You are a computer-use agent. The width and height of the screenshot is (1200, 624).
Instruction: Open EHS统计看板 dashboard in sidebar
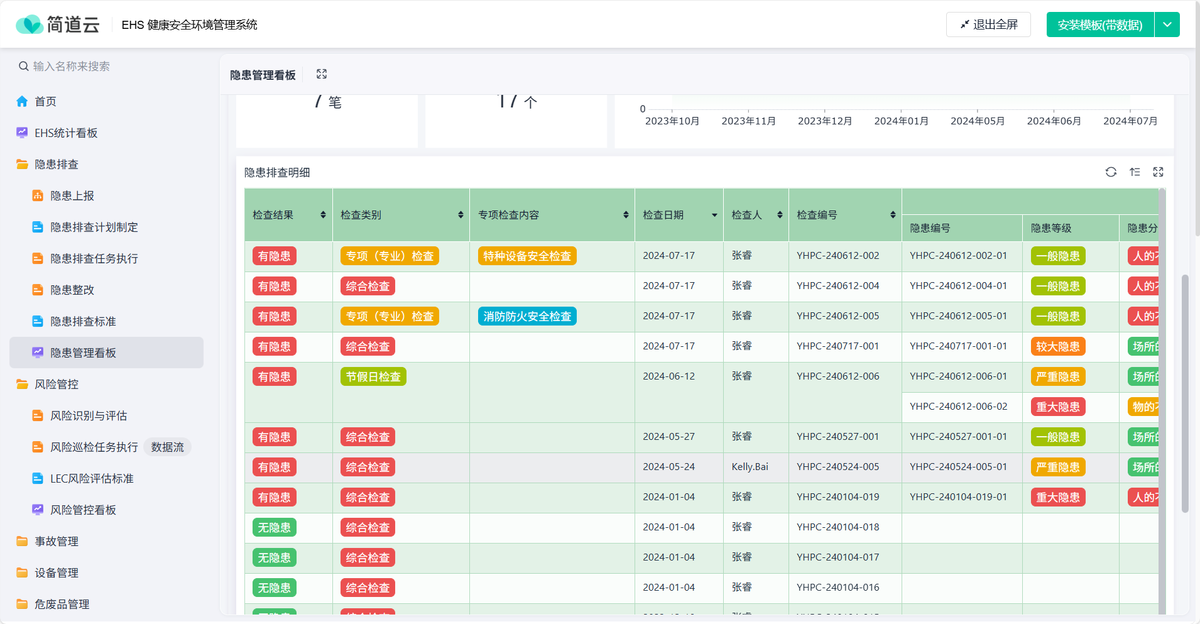66,133
